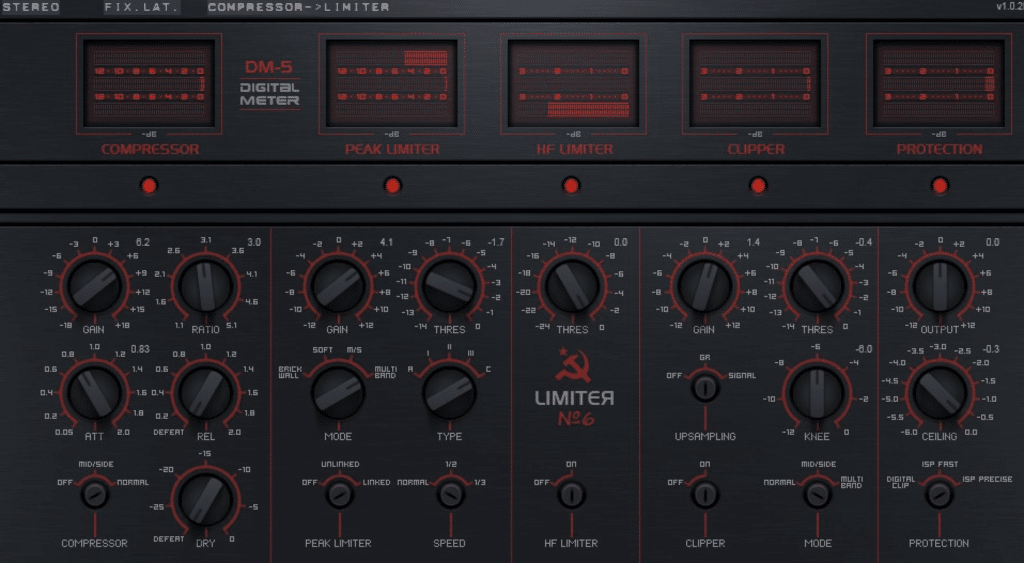The width and height of the screenshot is (1024, 563).
Task: Click the peak limiter gain value 4.1
Action: point(386,242)
